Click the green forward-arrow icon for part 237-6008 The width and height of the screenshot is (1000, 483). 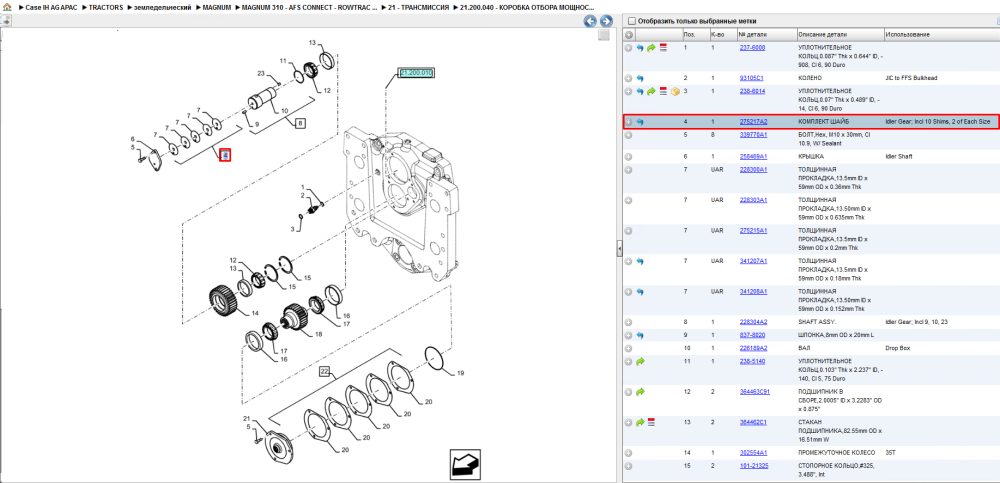tap(651, 48)
